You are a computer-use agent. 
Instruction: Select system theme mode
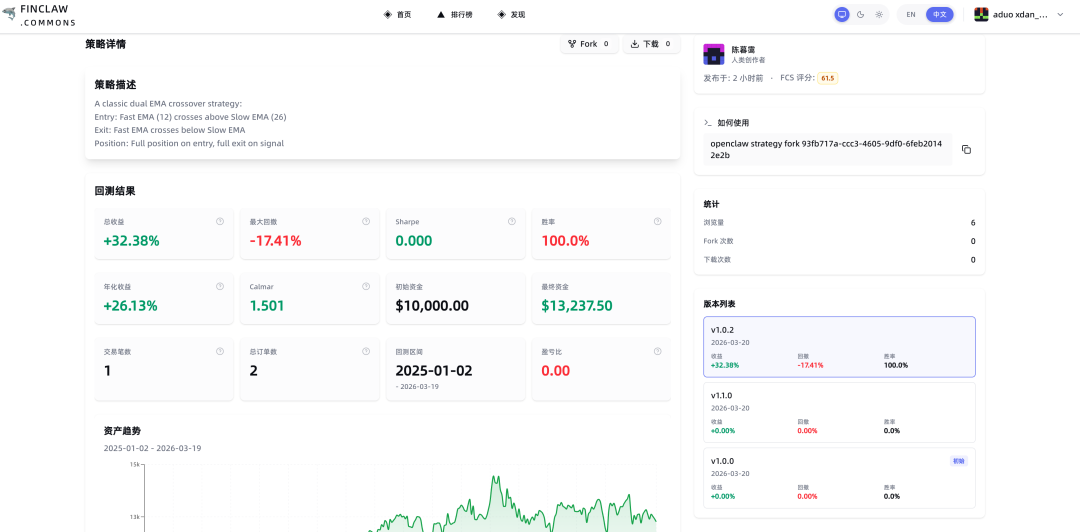[842, 15]
